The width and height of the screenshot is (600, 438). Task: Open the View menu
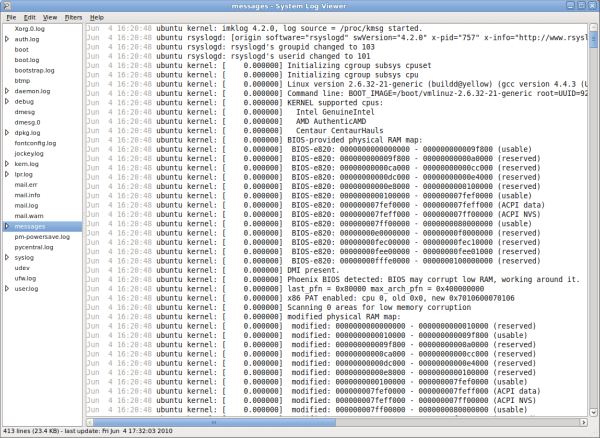[x=50, y=18]
